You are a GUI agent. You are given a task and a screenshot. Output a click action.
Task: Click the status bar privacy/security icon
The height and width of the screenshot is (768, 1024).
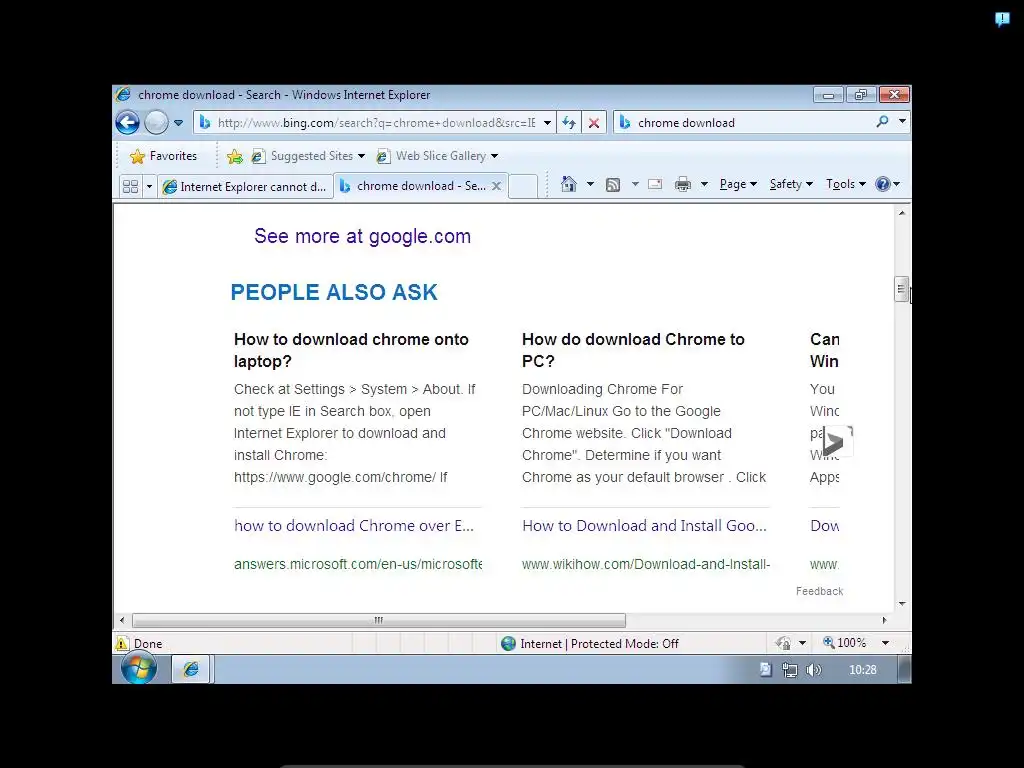[x=784, y=643]
